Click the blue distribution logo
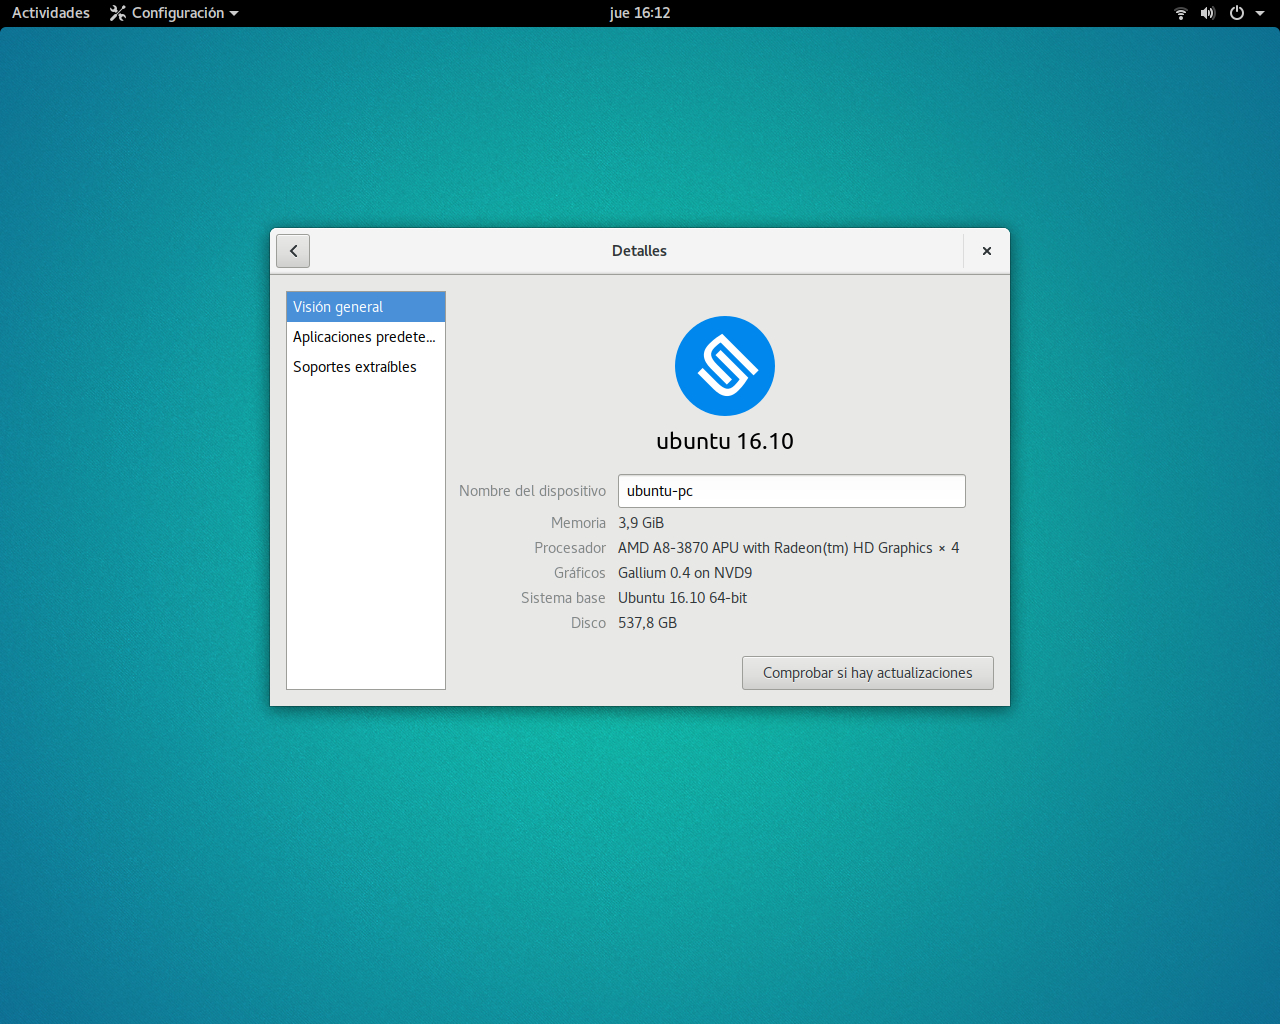Image resolution: width=1280 pixels, height=1024 pixels. click(x=725, y=366)
